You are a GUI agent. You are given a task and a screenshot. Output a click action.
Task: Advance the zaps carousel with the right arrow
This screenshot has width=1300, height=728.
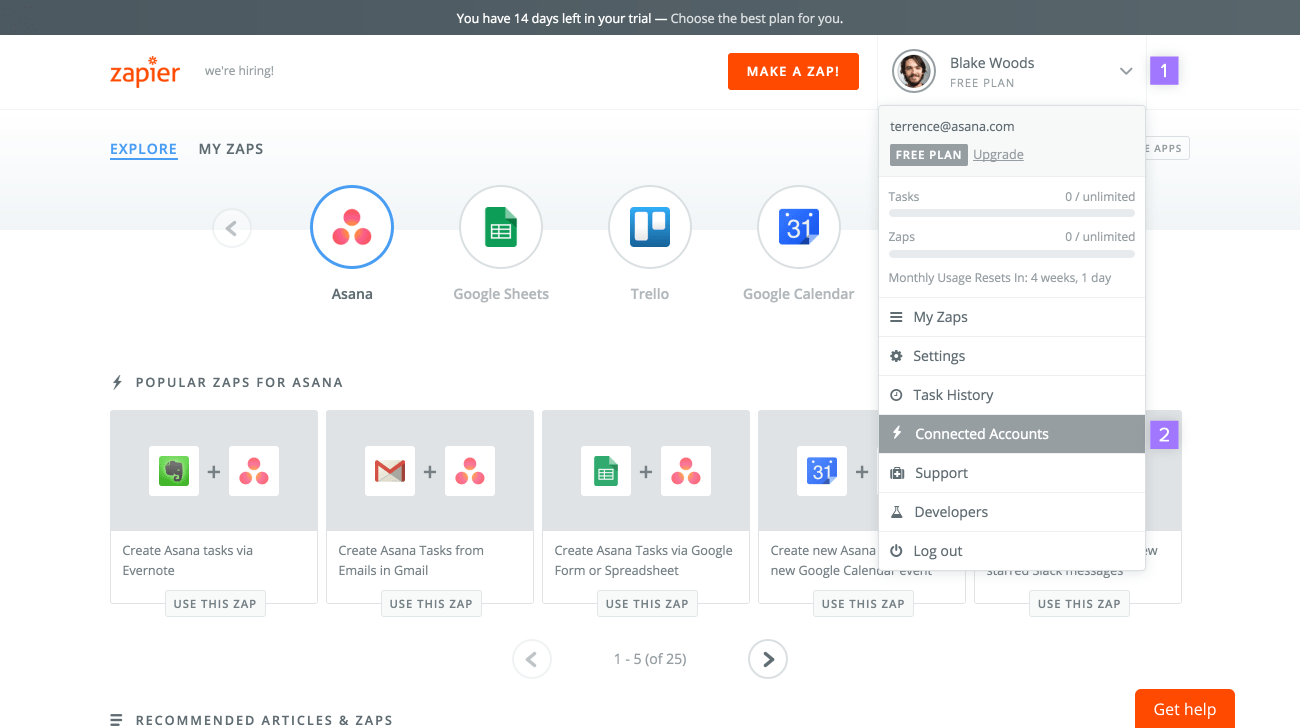[767, 658]
